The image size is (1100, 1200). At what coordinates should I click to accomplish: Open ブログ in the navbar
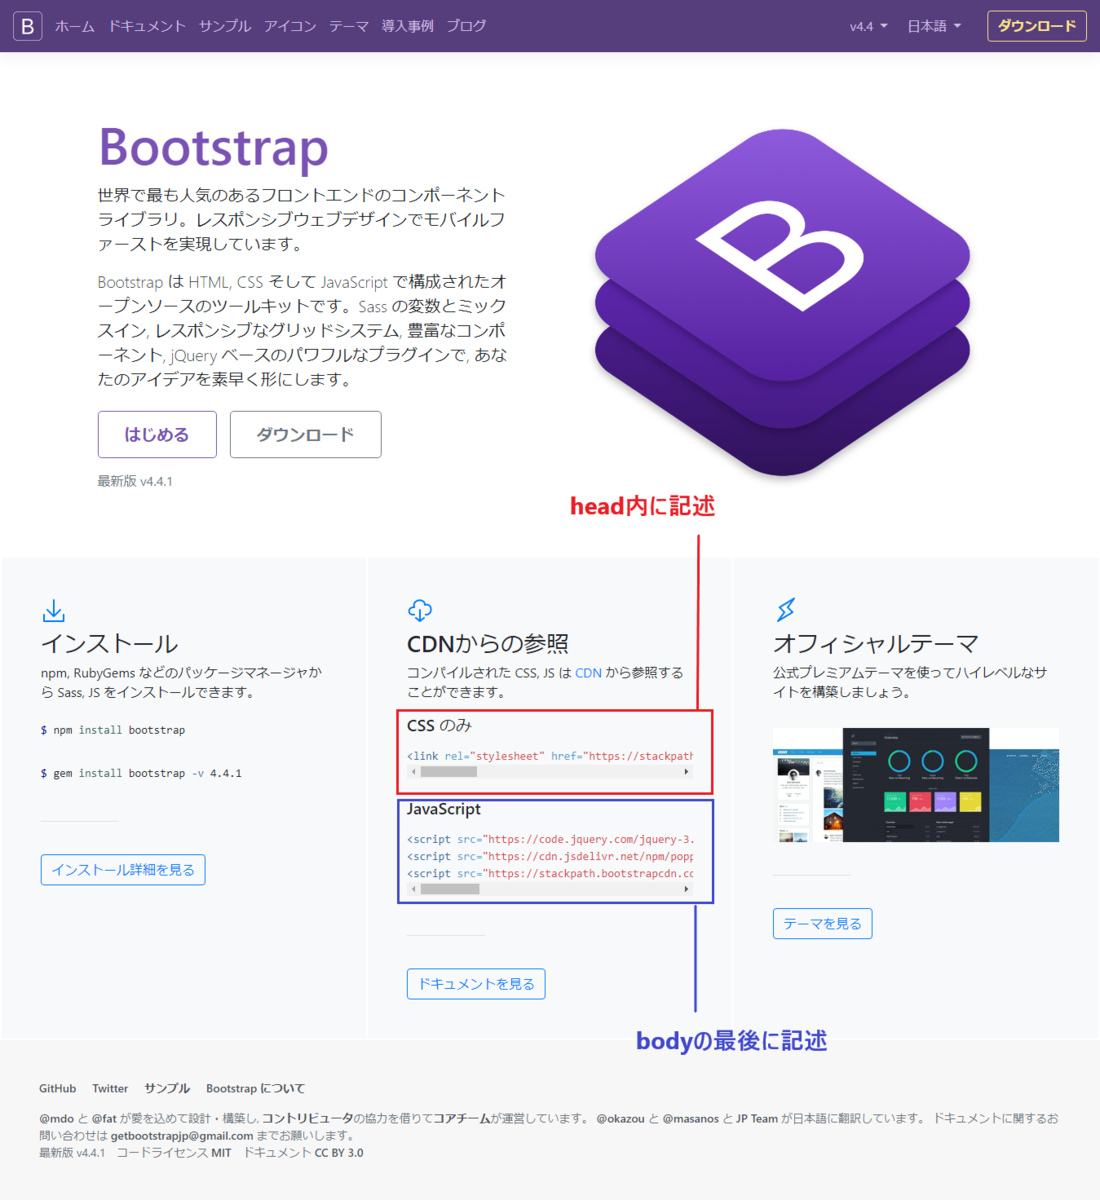pos(466,26)
